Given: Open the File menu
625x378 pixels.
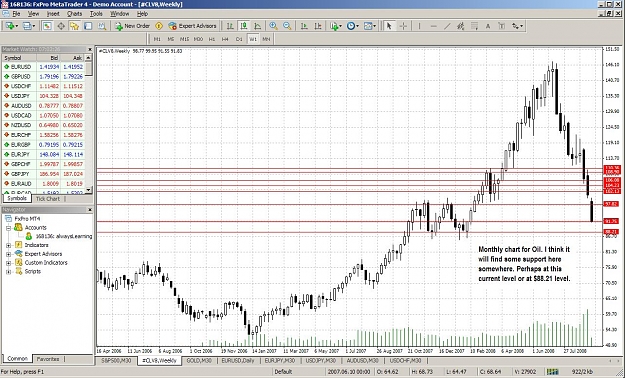Looking at the screenshot, I should click(x=16, y=14).
